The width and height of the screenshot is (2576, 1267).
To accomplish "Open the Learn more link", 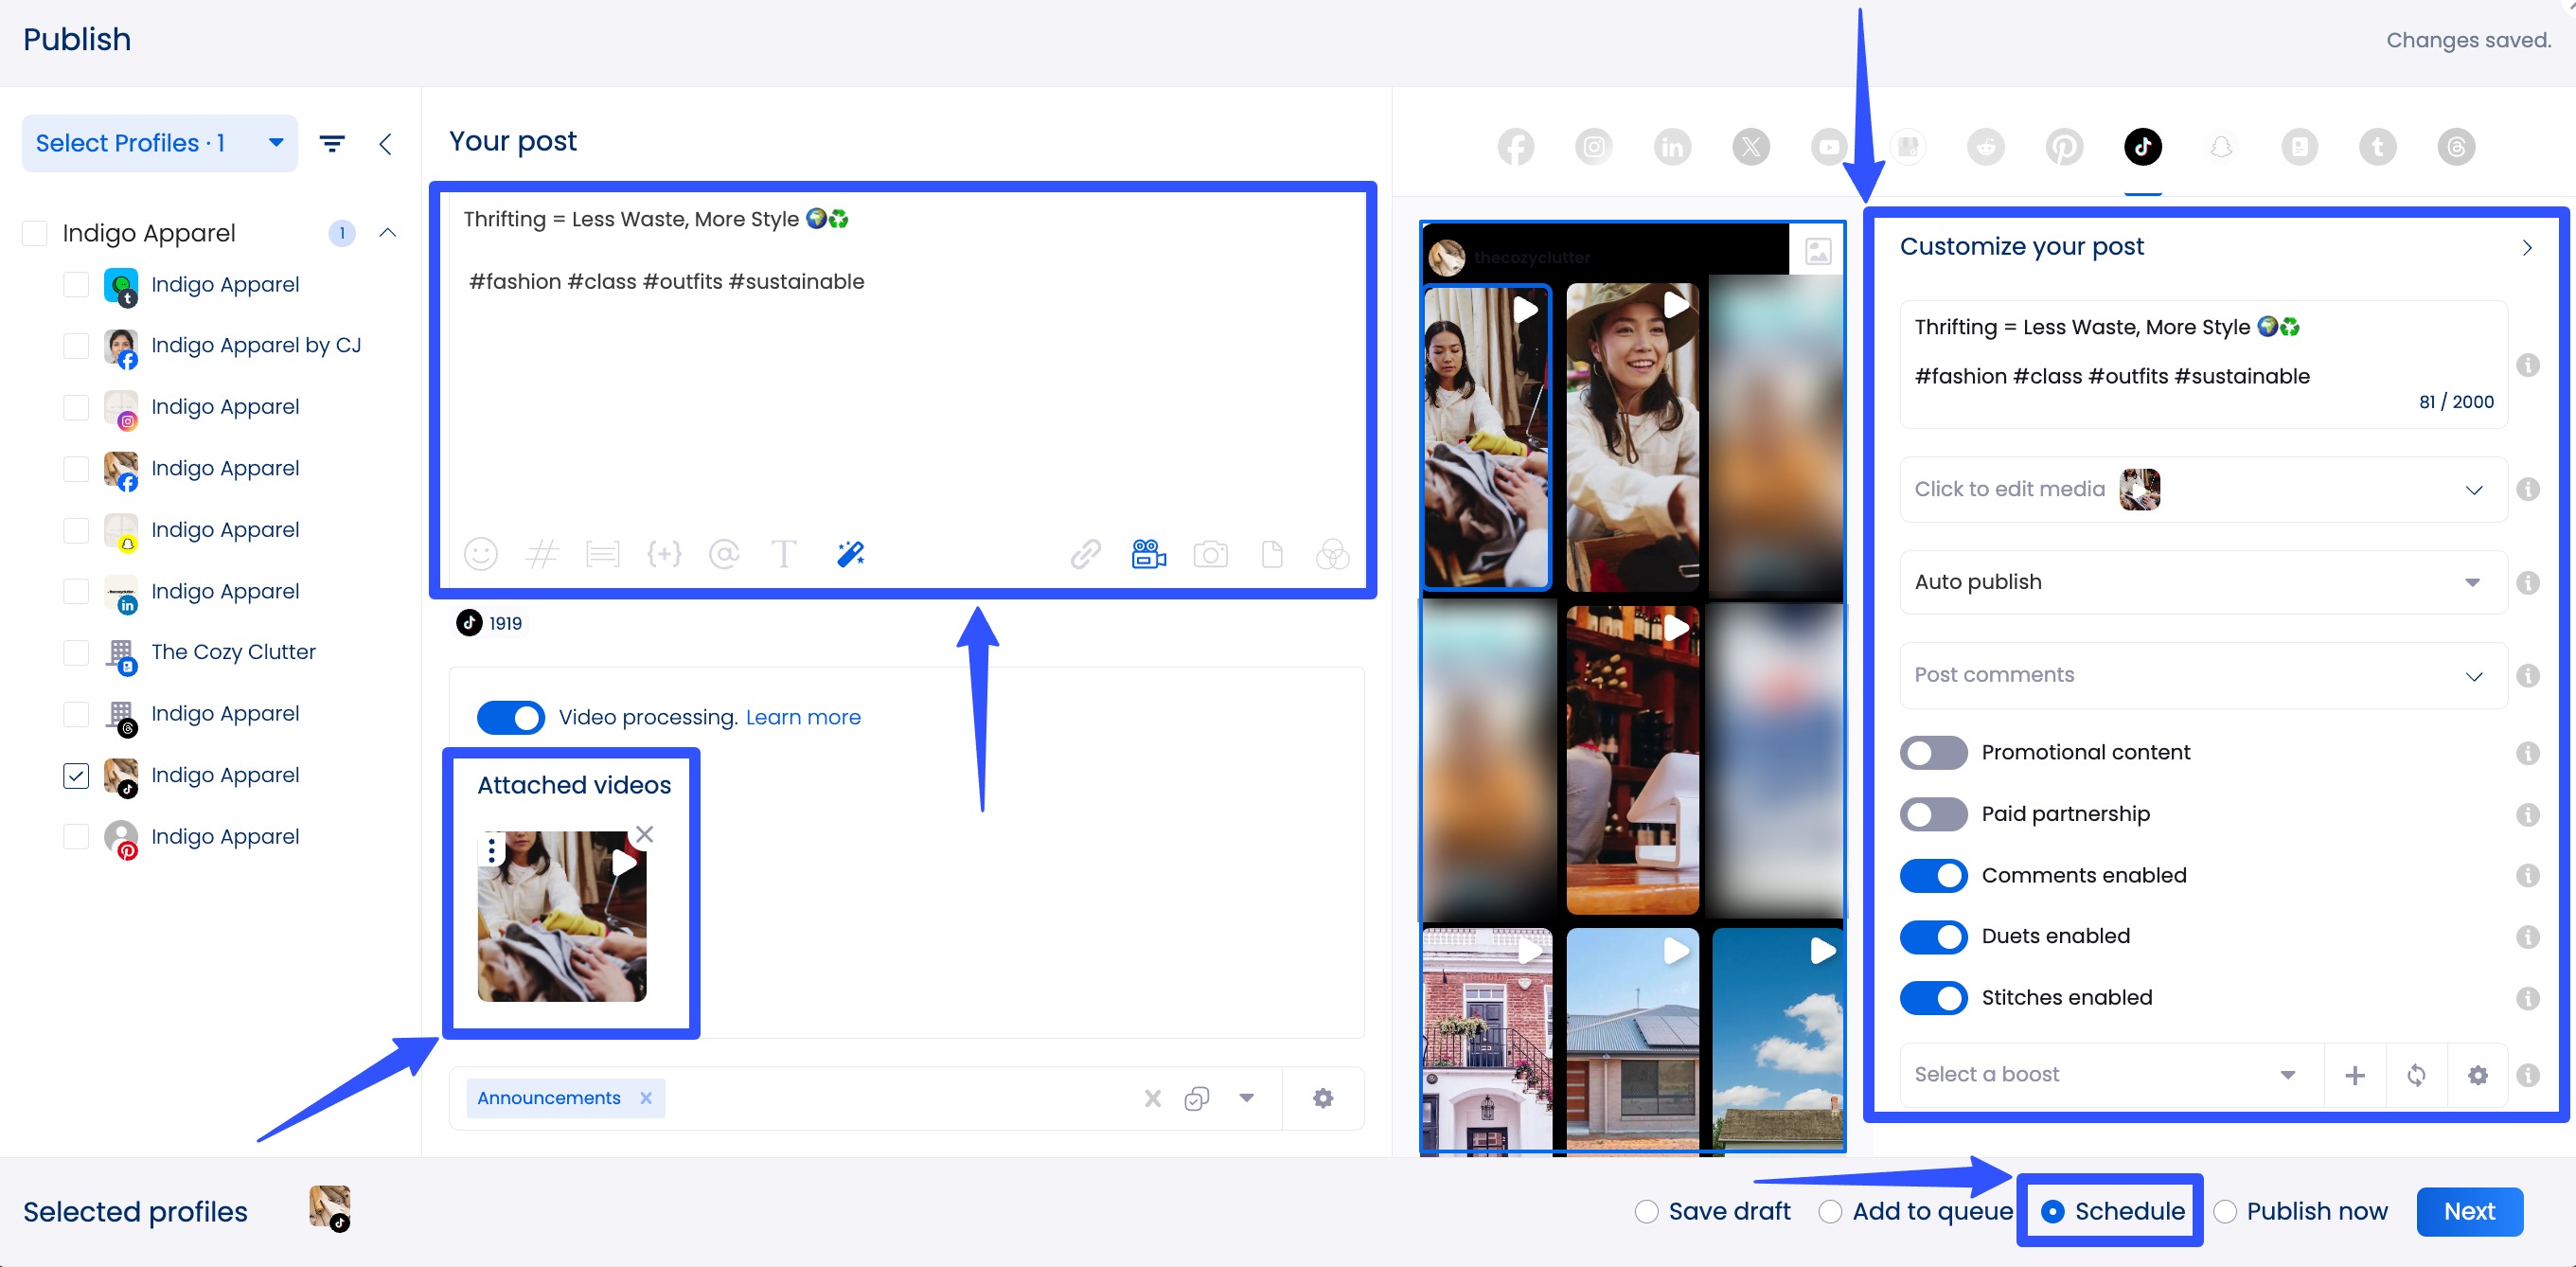I will click(x=803, y=717).
